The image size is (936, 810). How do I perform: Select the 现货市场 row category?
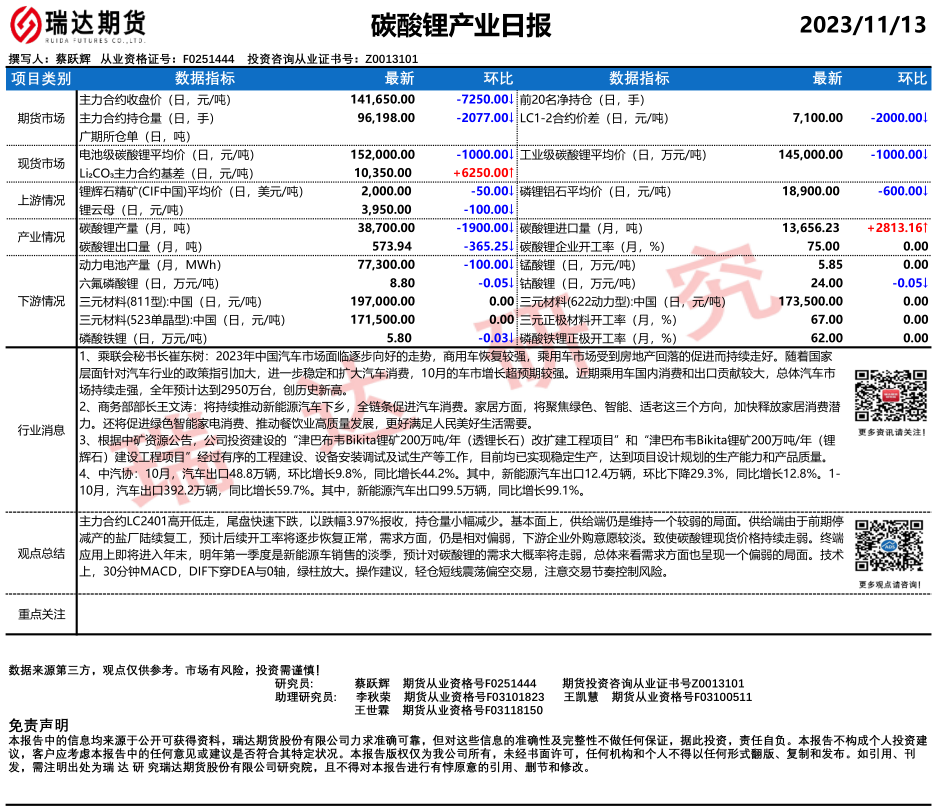coord(41,163)
